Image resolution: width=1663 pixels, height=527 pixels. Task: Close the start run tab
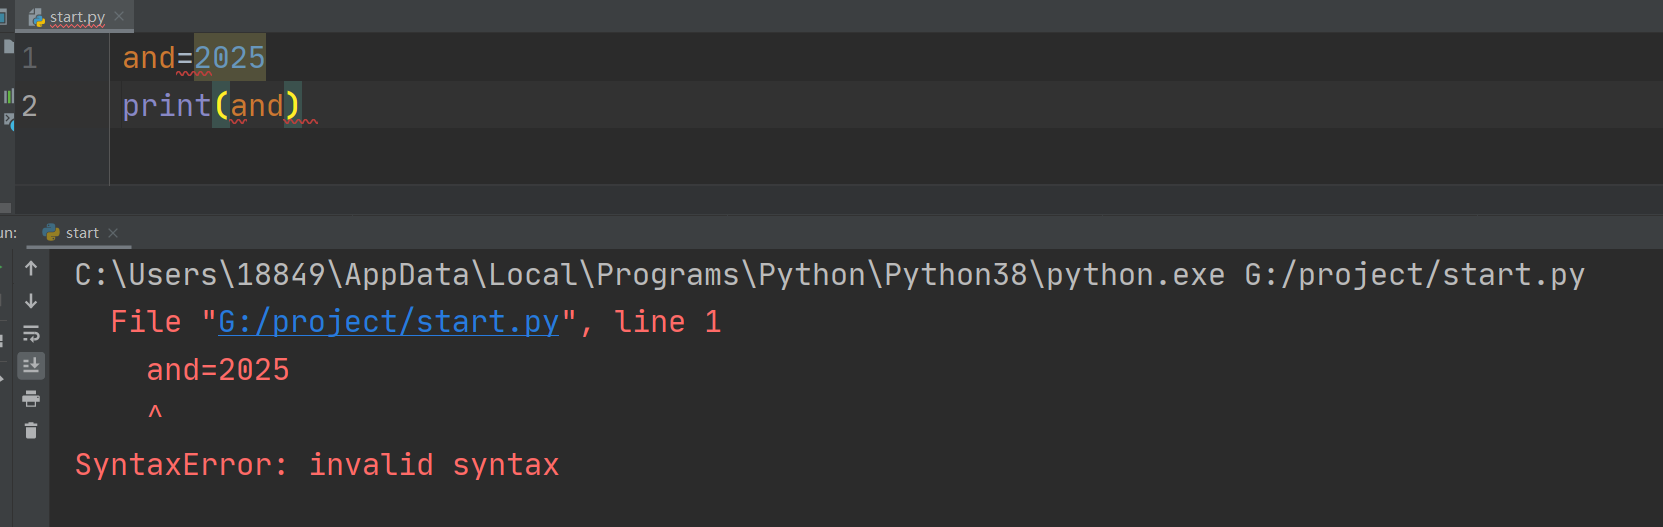coord(113,233)
